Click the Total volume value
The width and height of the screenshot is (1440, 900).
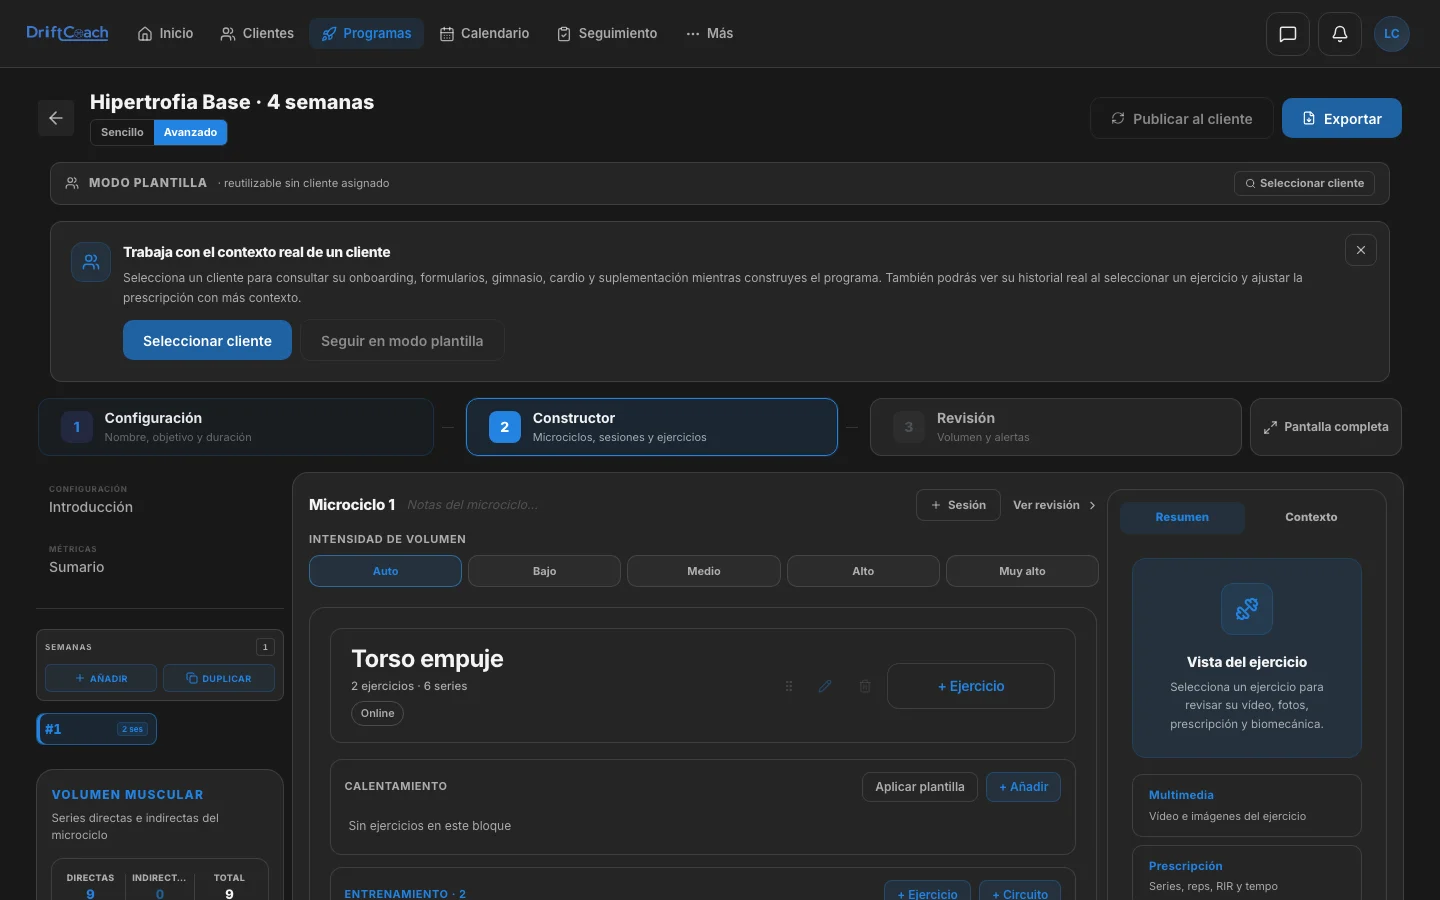(x=229, y=894)
